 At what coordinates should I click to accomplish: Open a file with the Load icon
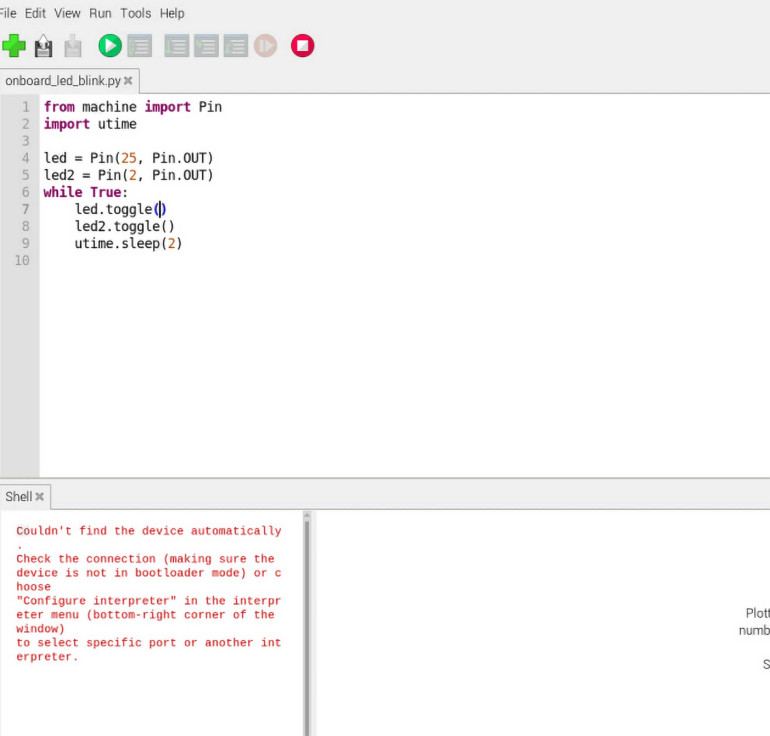[43, 46]
